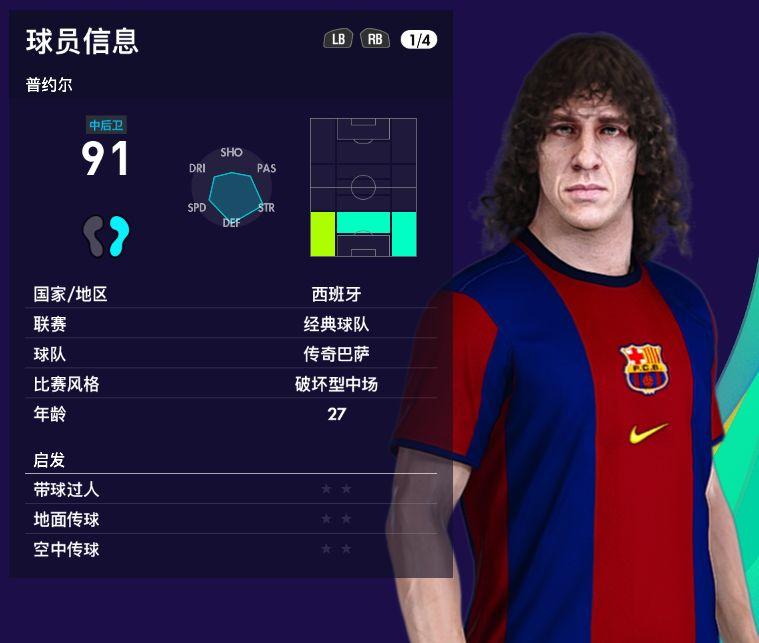759x643 pixels.
Task: Select the 国家/地区 row
Action: tap(231, 294)
